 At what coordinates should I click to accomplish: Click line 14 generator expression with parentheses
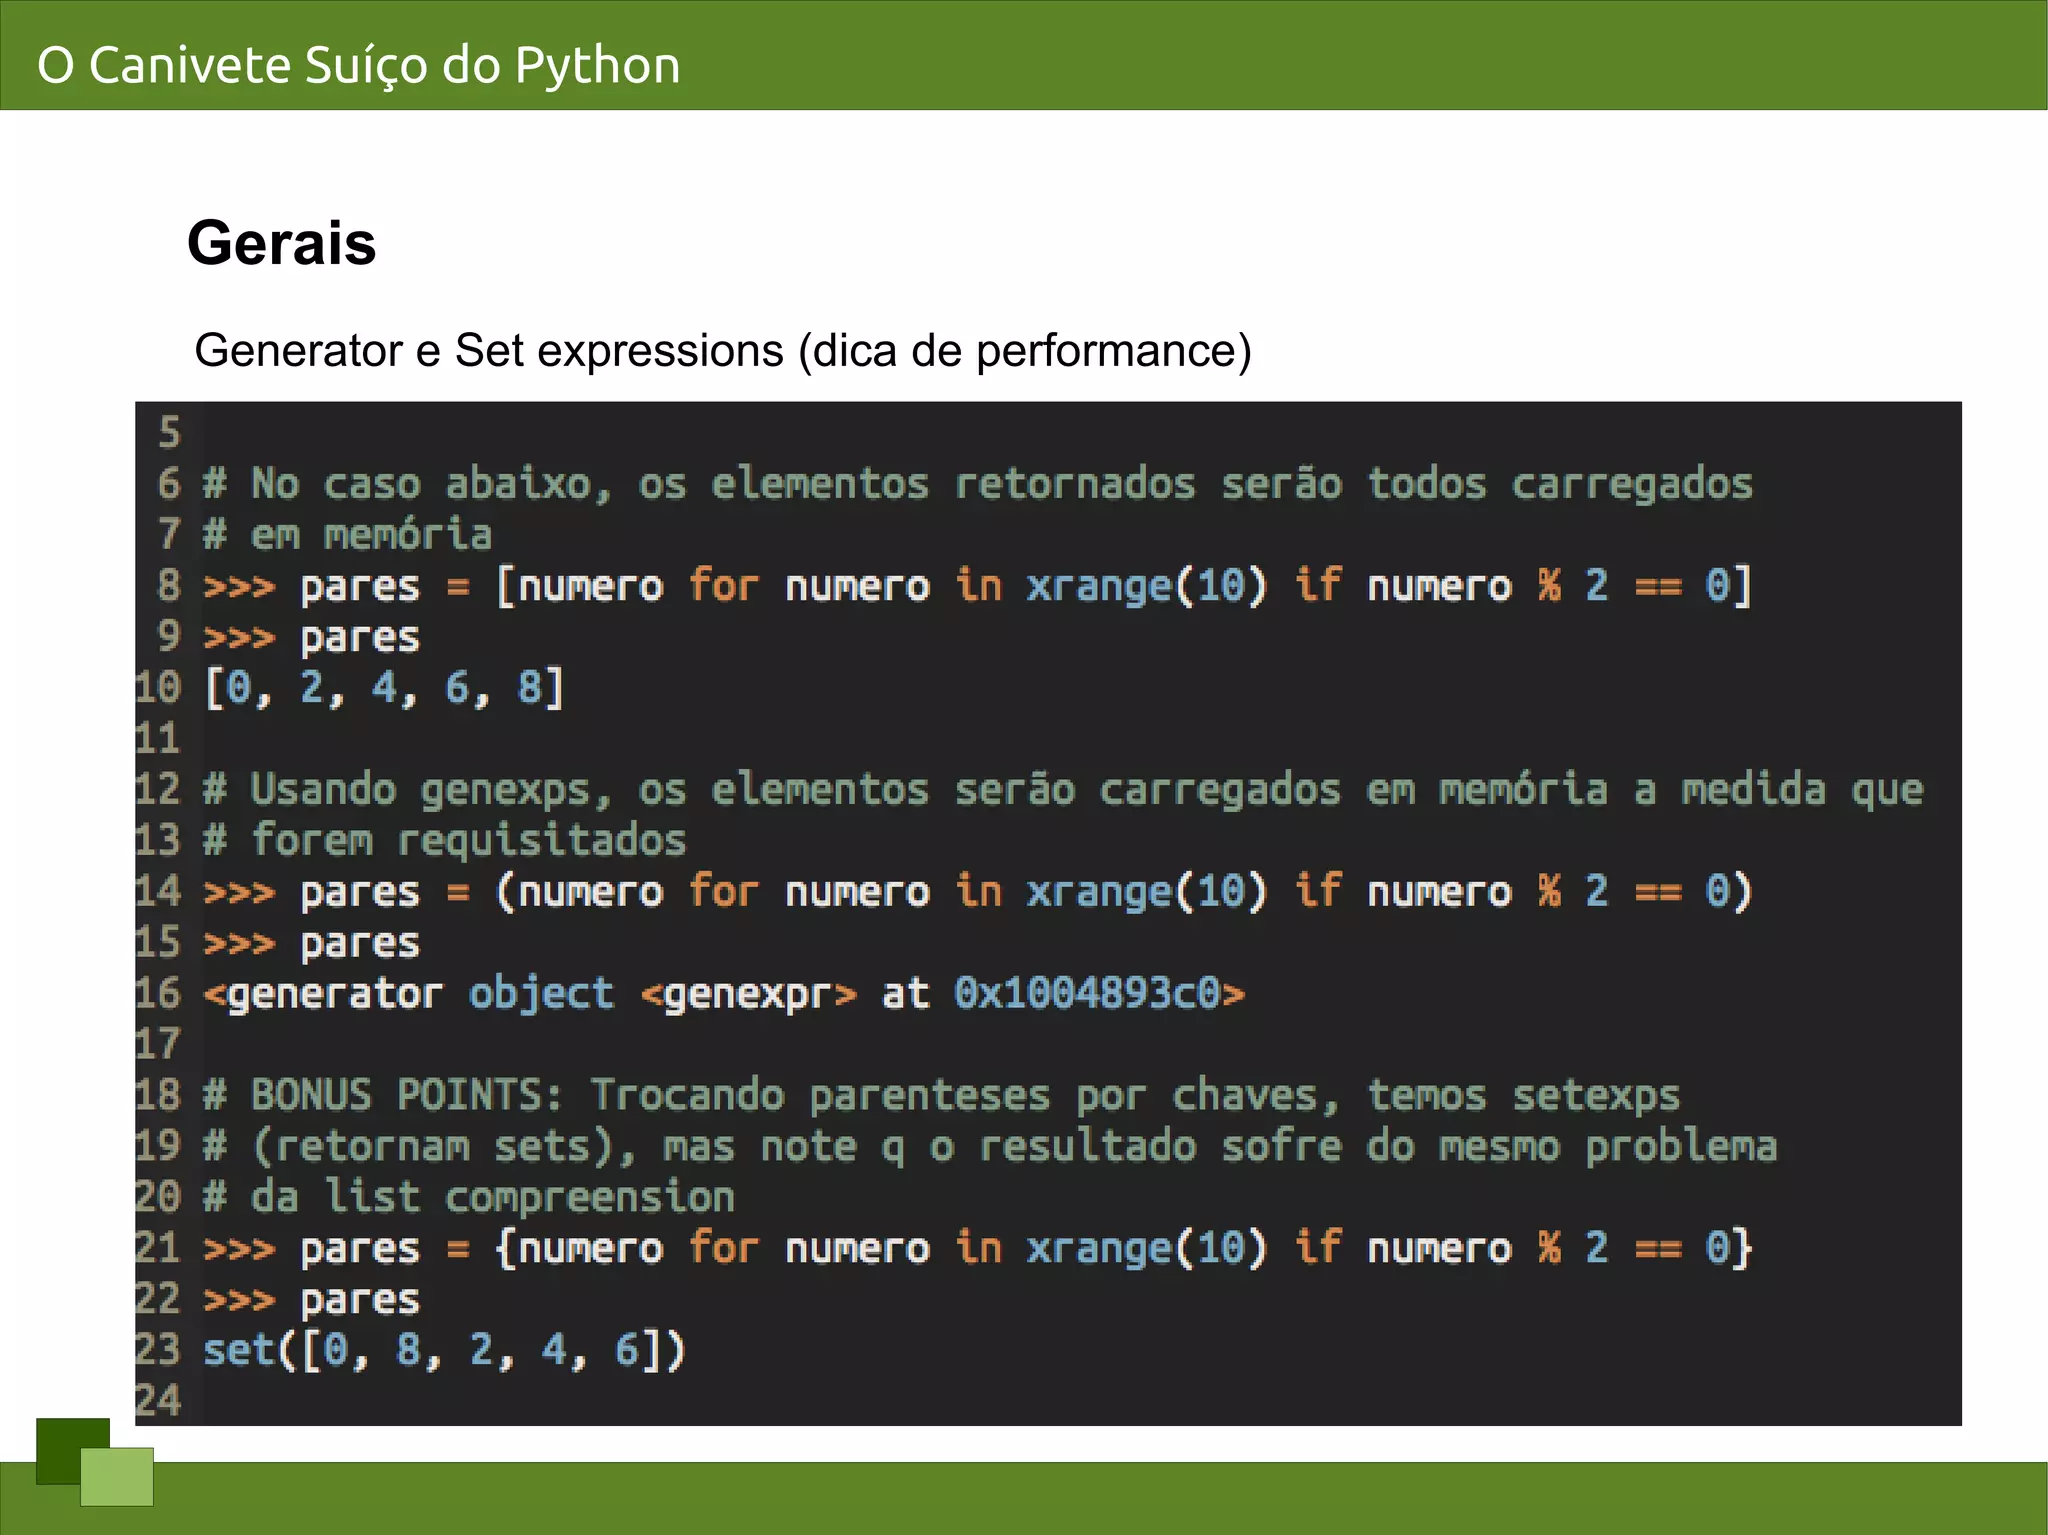coord(977,892)
